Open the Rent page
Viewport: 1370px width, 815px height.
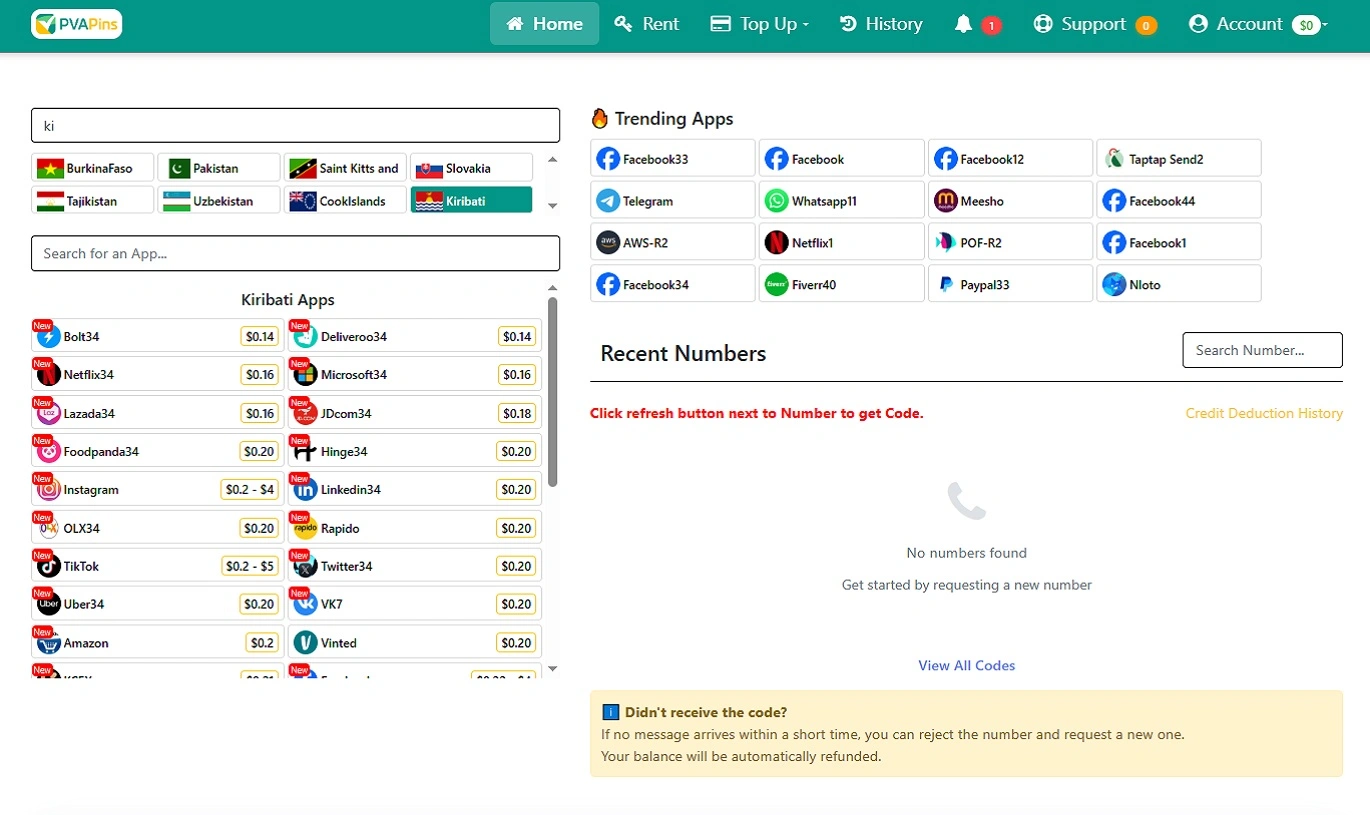(647, 24)
